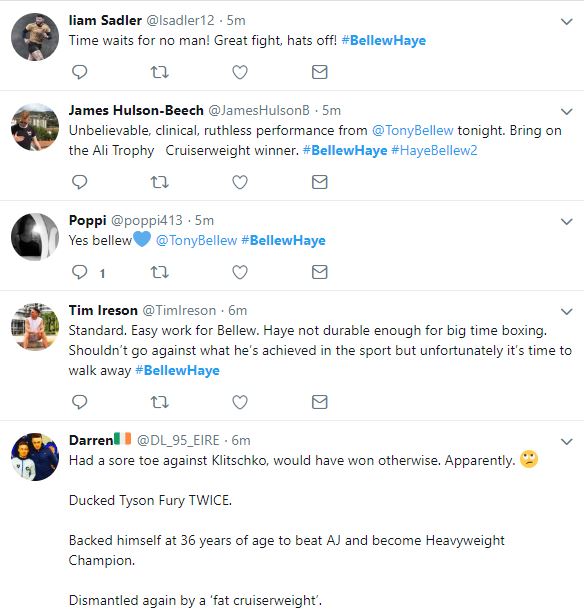This screenshot has width=584, height=610.
Task: Share Tim Ireson's tweet by message
Action: point(319,402)
